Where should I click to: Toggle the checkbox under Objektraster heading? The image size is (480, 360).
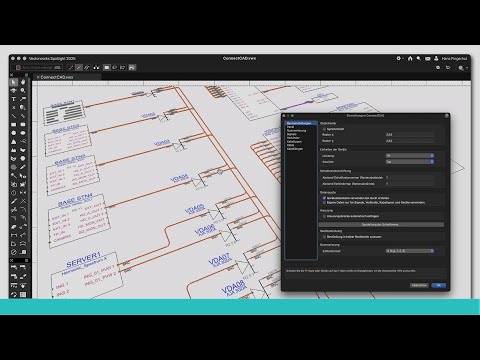[x=324, y=129]
